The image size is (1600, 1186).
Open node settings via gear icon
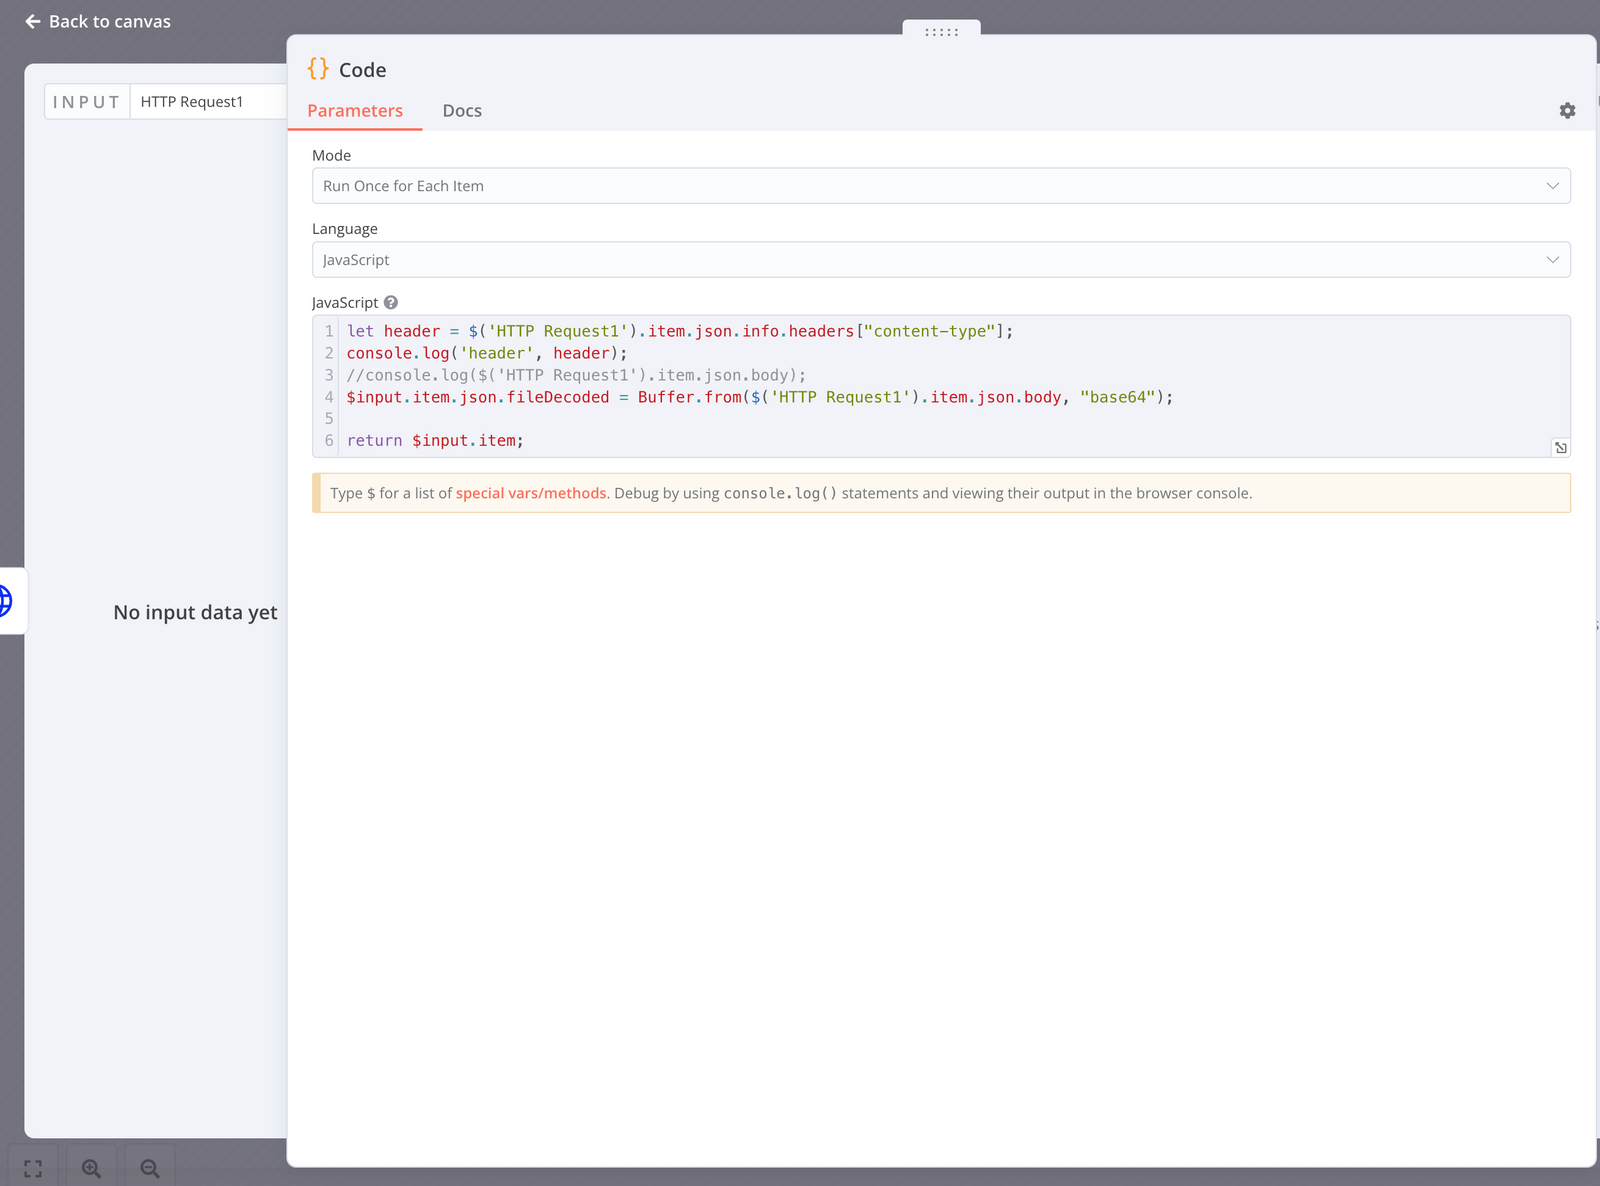tap(1567, 111)
